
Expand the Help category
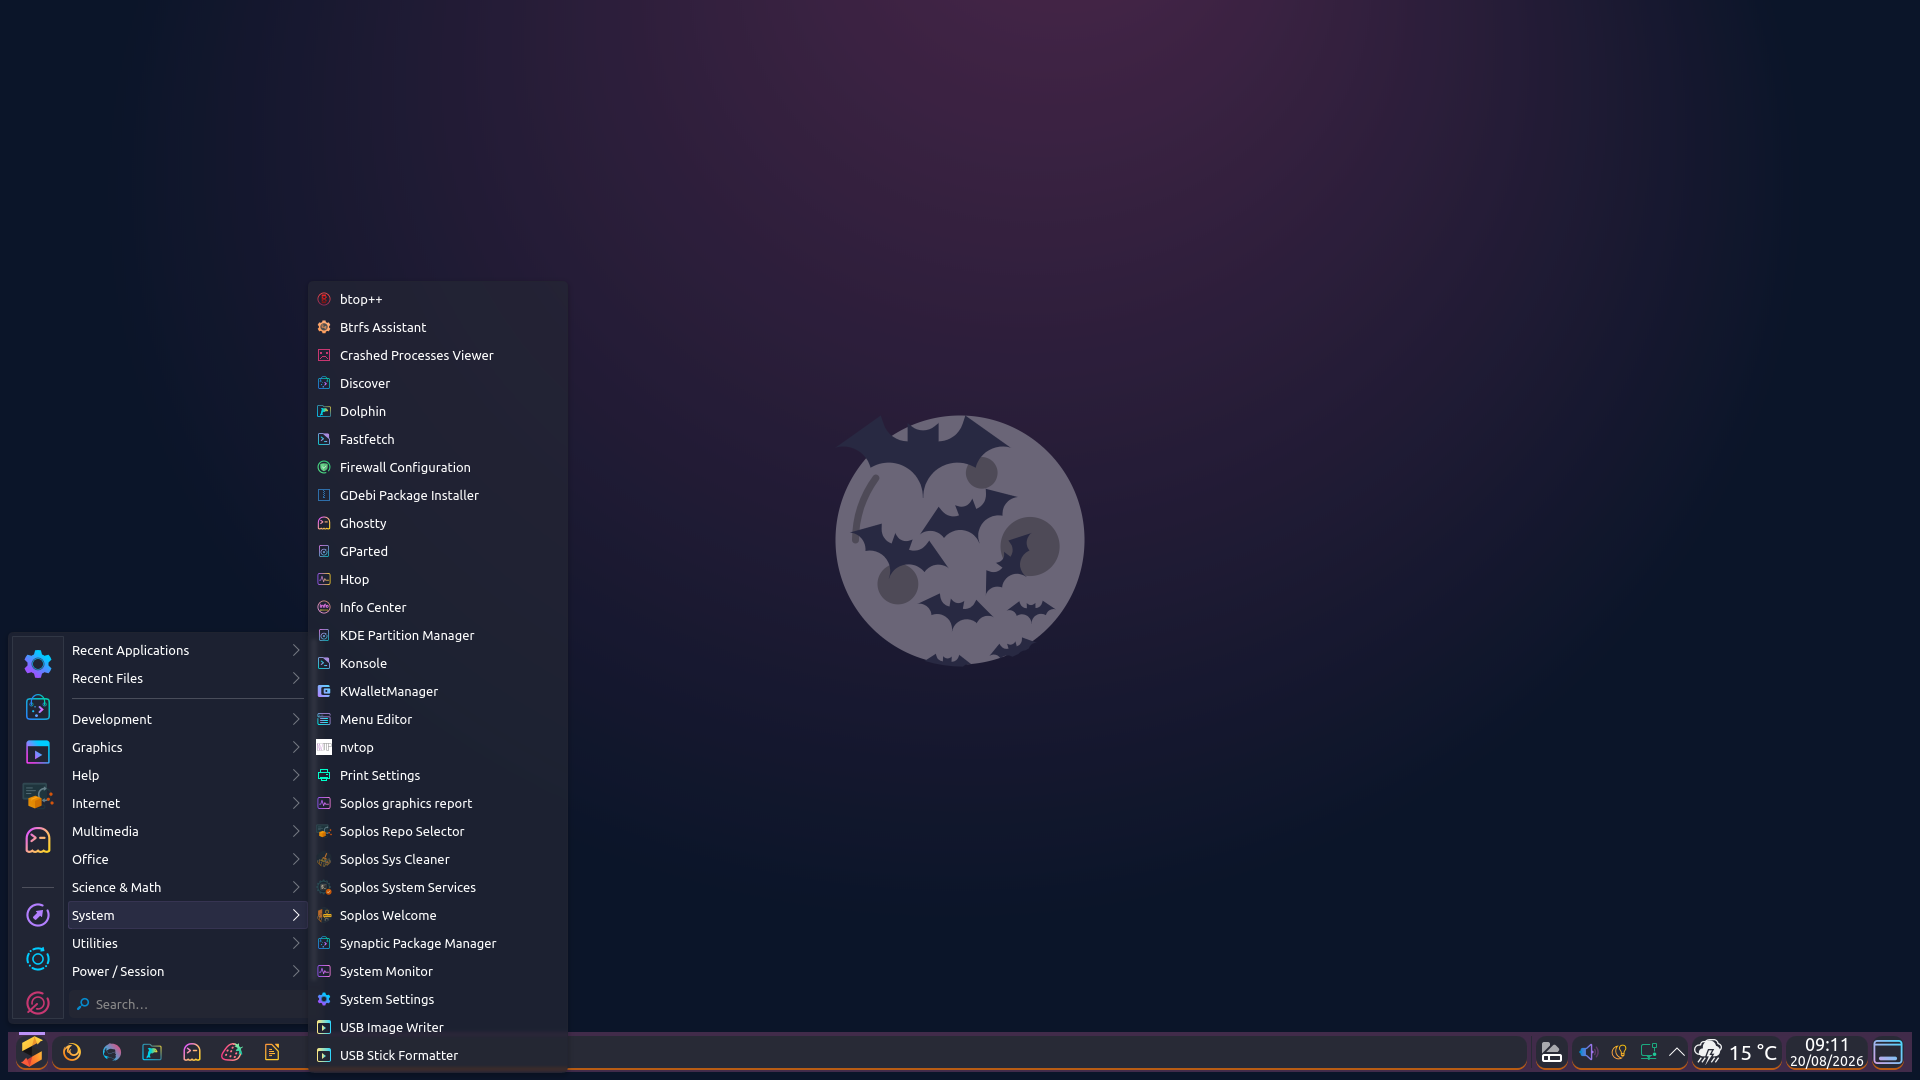(x=186, y=775)
